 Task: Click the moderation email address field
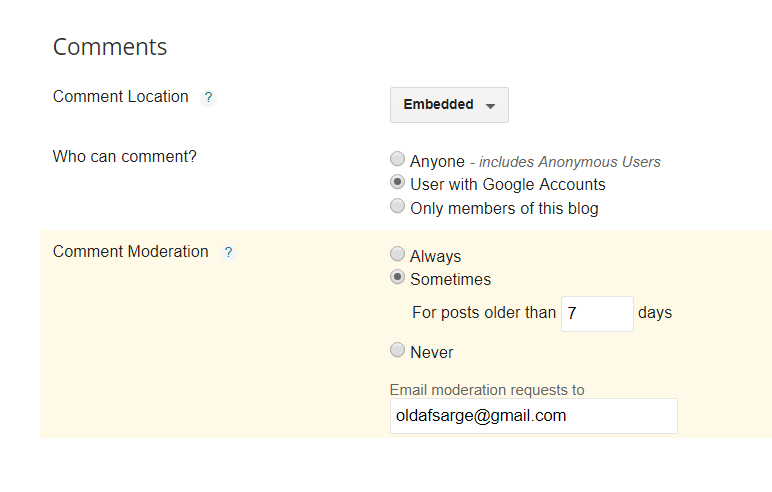pyautogui.click(x=533, y=416)
